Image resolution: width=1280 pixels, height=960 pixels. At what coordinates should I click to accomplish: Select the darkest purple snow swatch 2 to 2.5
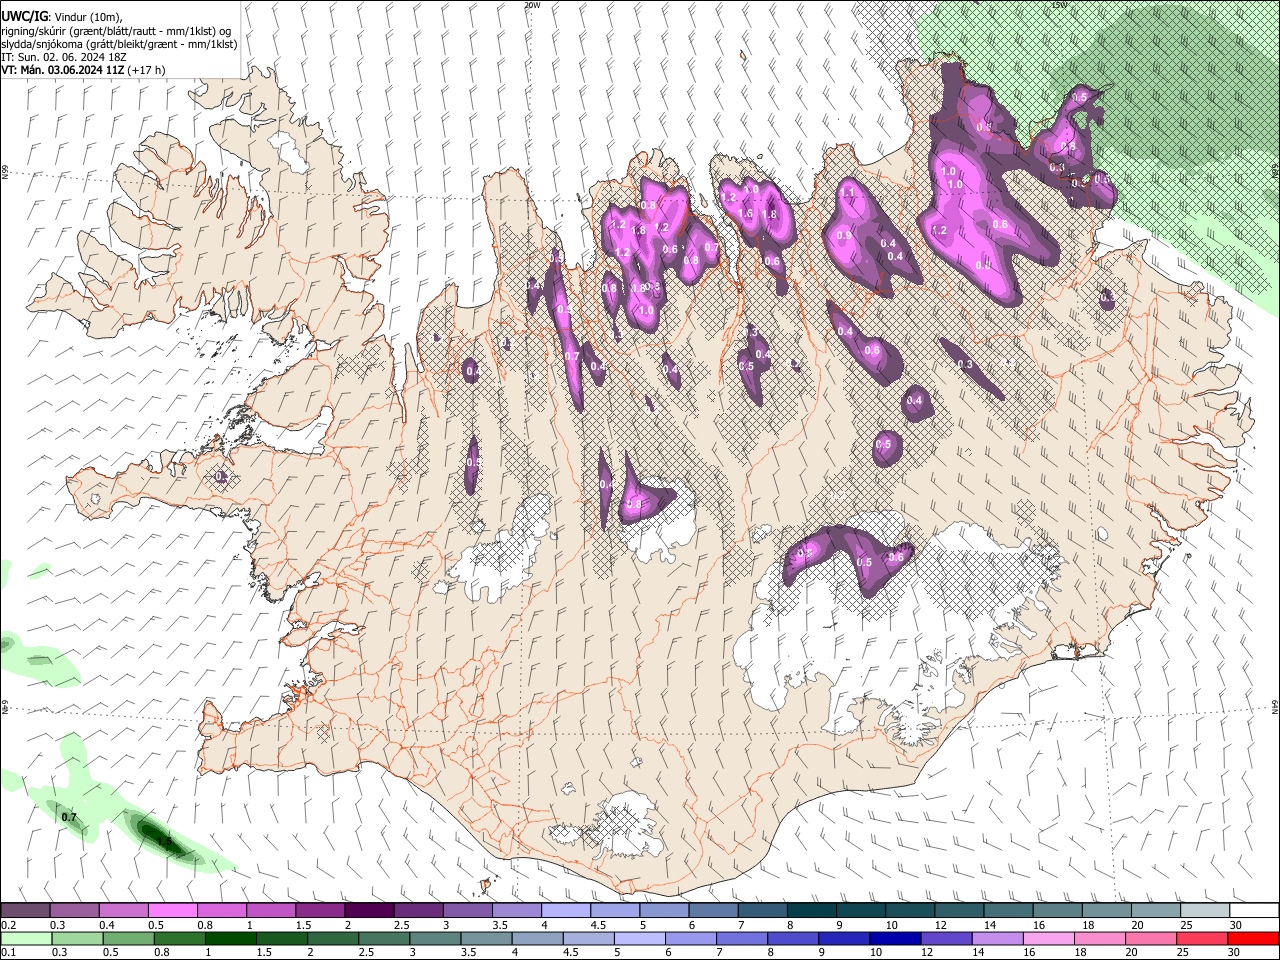click(x=368, y=910)
